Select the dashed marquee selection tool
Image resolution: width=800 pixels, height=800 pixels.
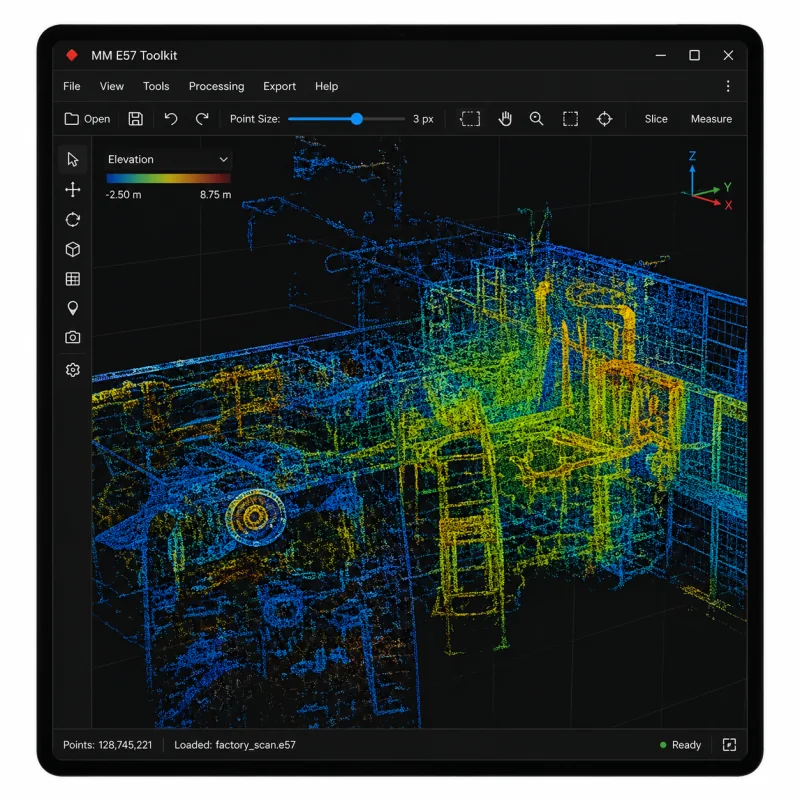point(470,119)
